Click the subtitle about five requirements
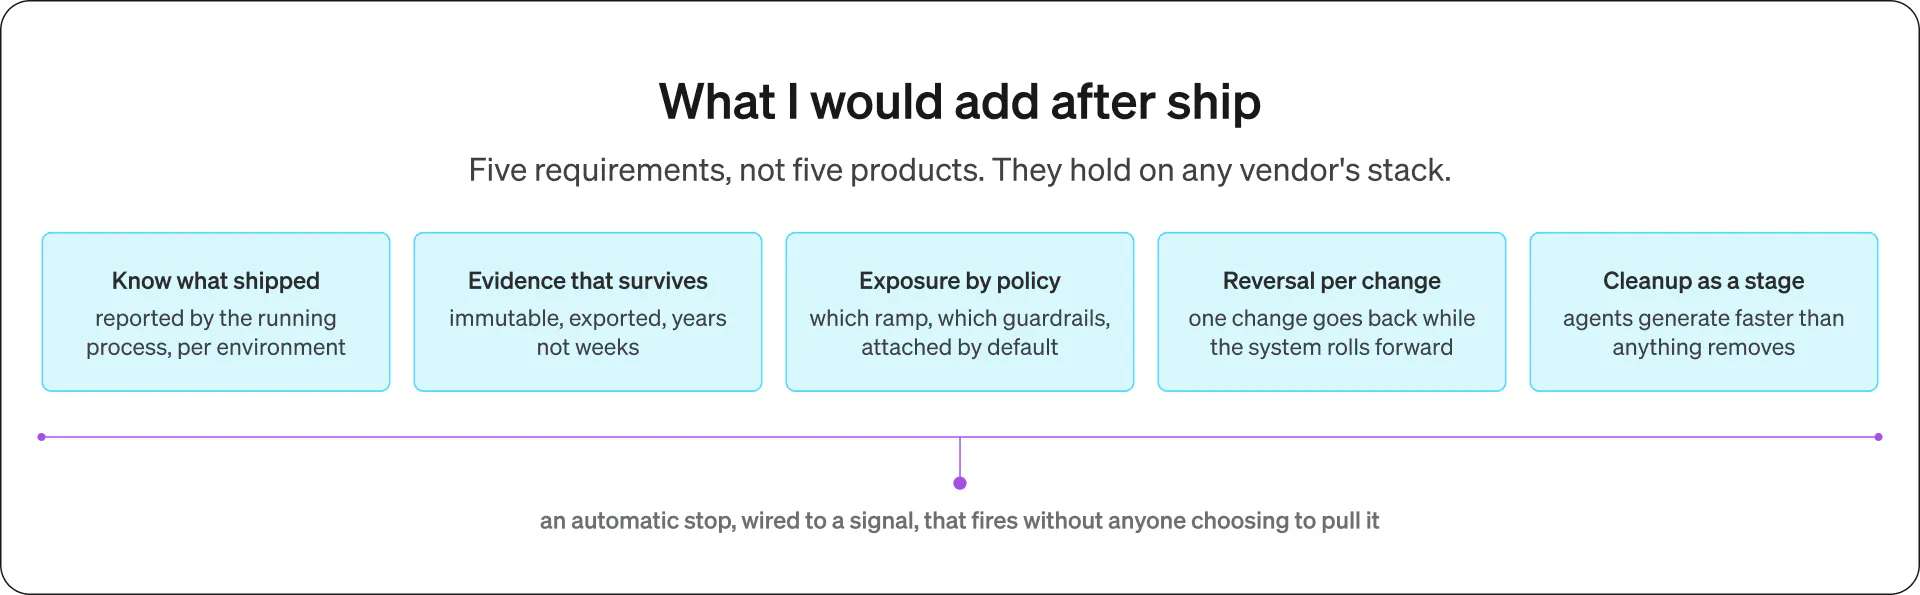The width and height of the screenshot is (1920, 595). (x=960, y=170)
